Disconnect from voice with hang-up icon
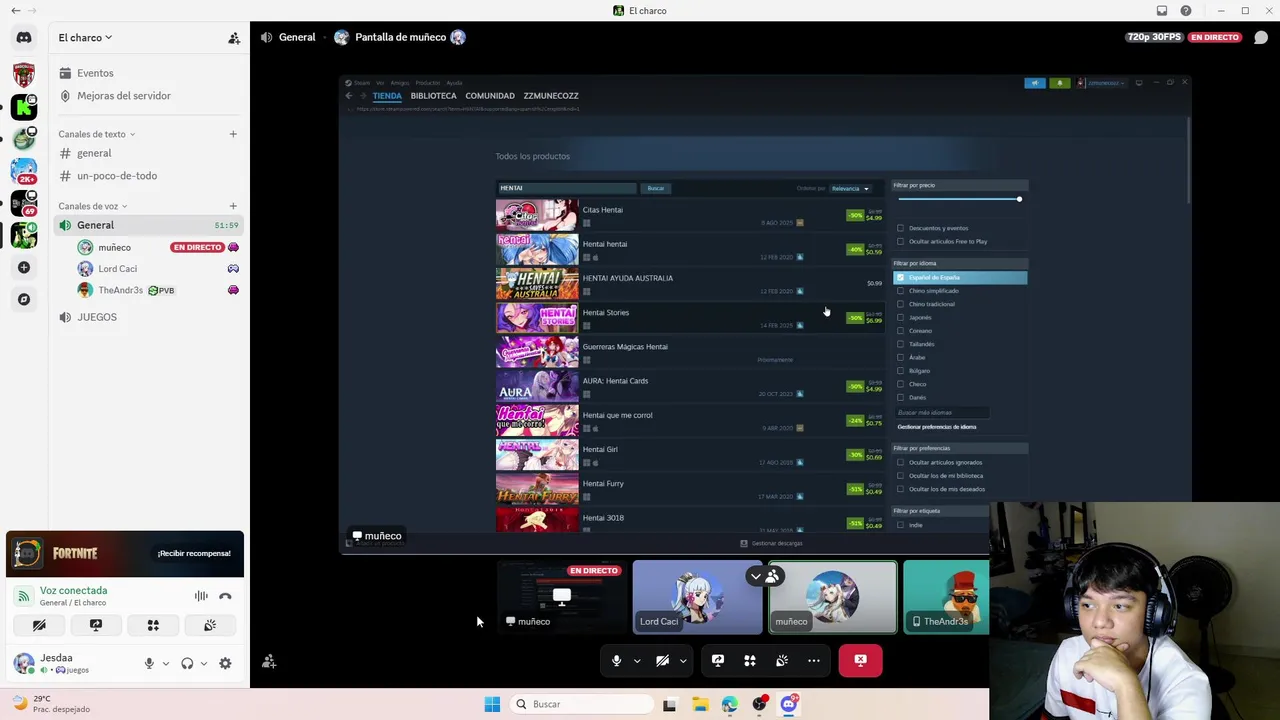Screen dimensions: 1280x720 (x=225, y=596)
